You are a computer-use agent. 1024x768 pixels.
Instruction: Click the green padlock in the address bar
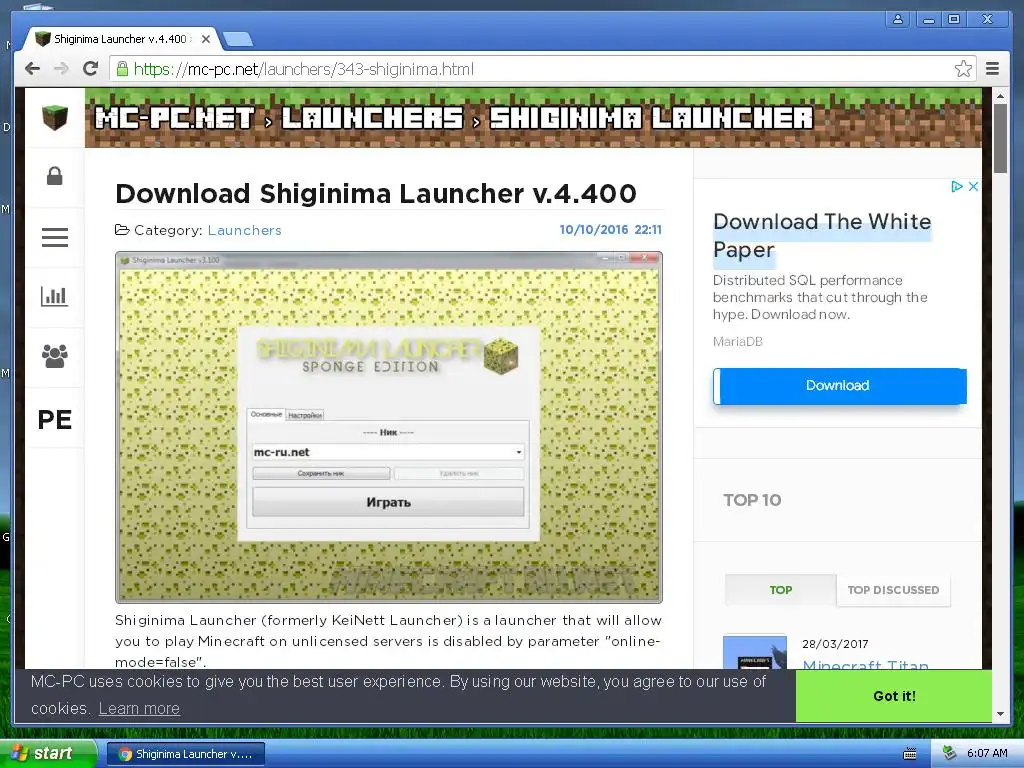[122, 69]
